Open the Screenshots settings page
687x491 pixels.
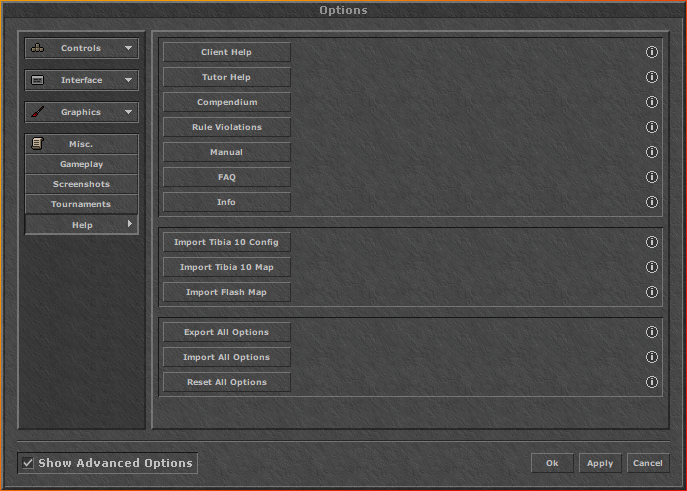pyautogui.click(x=81, y=184)
